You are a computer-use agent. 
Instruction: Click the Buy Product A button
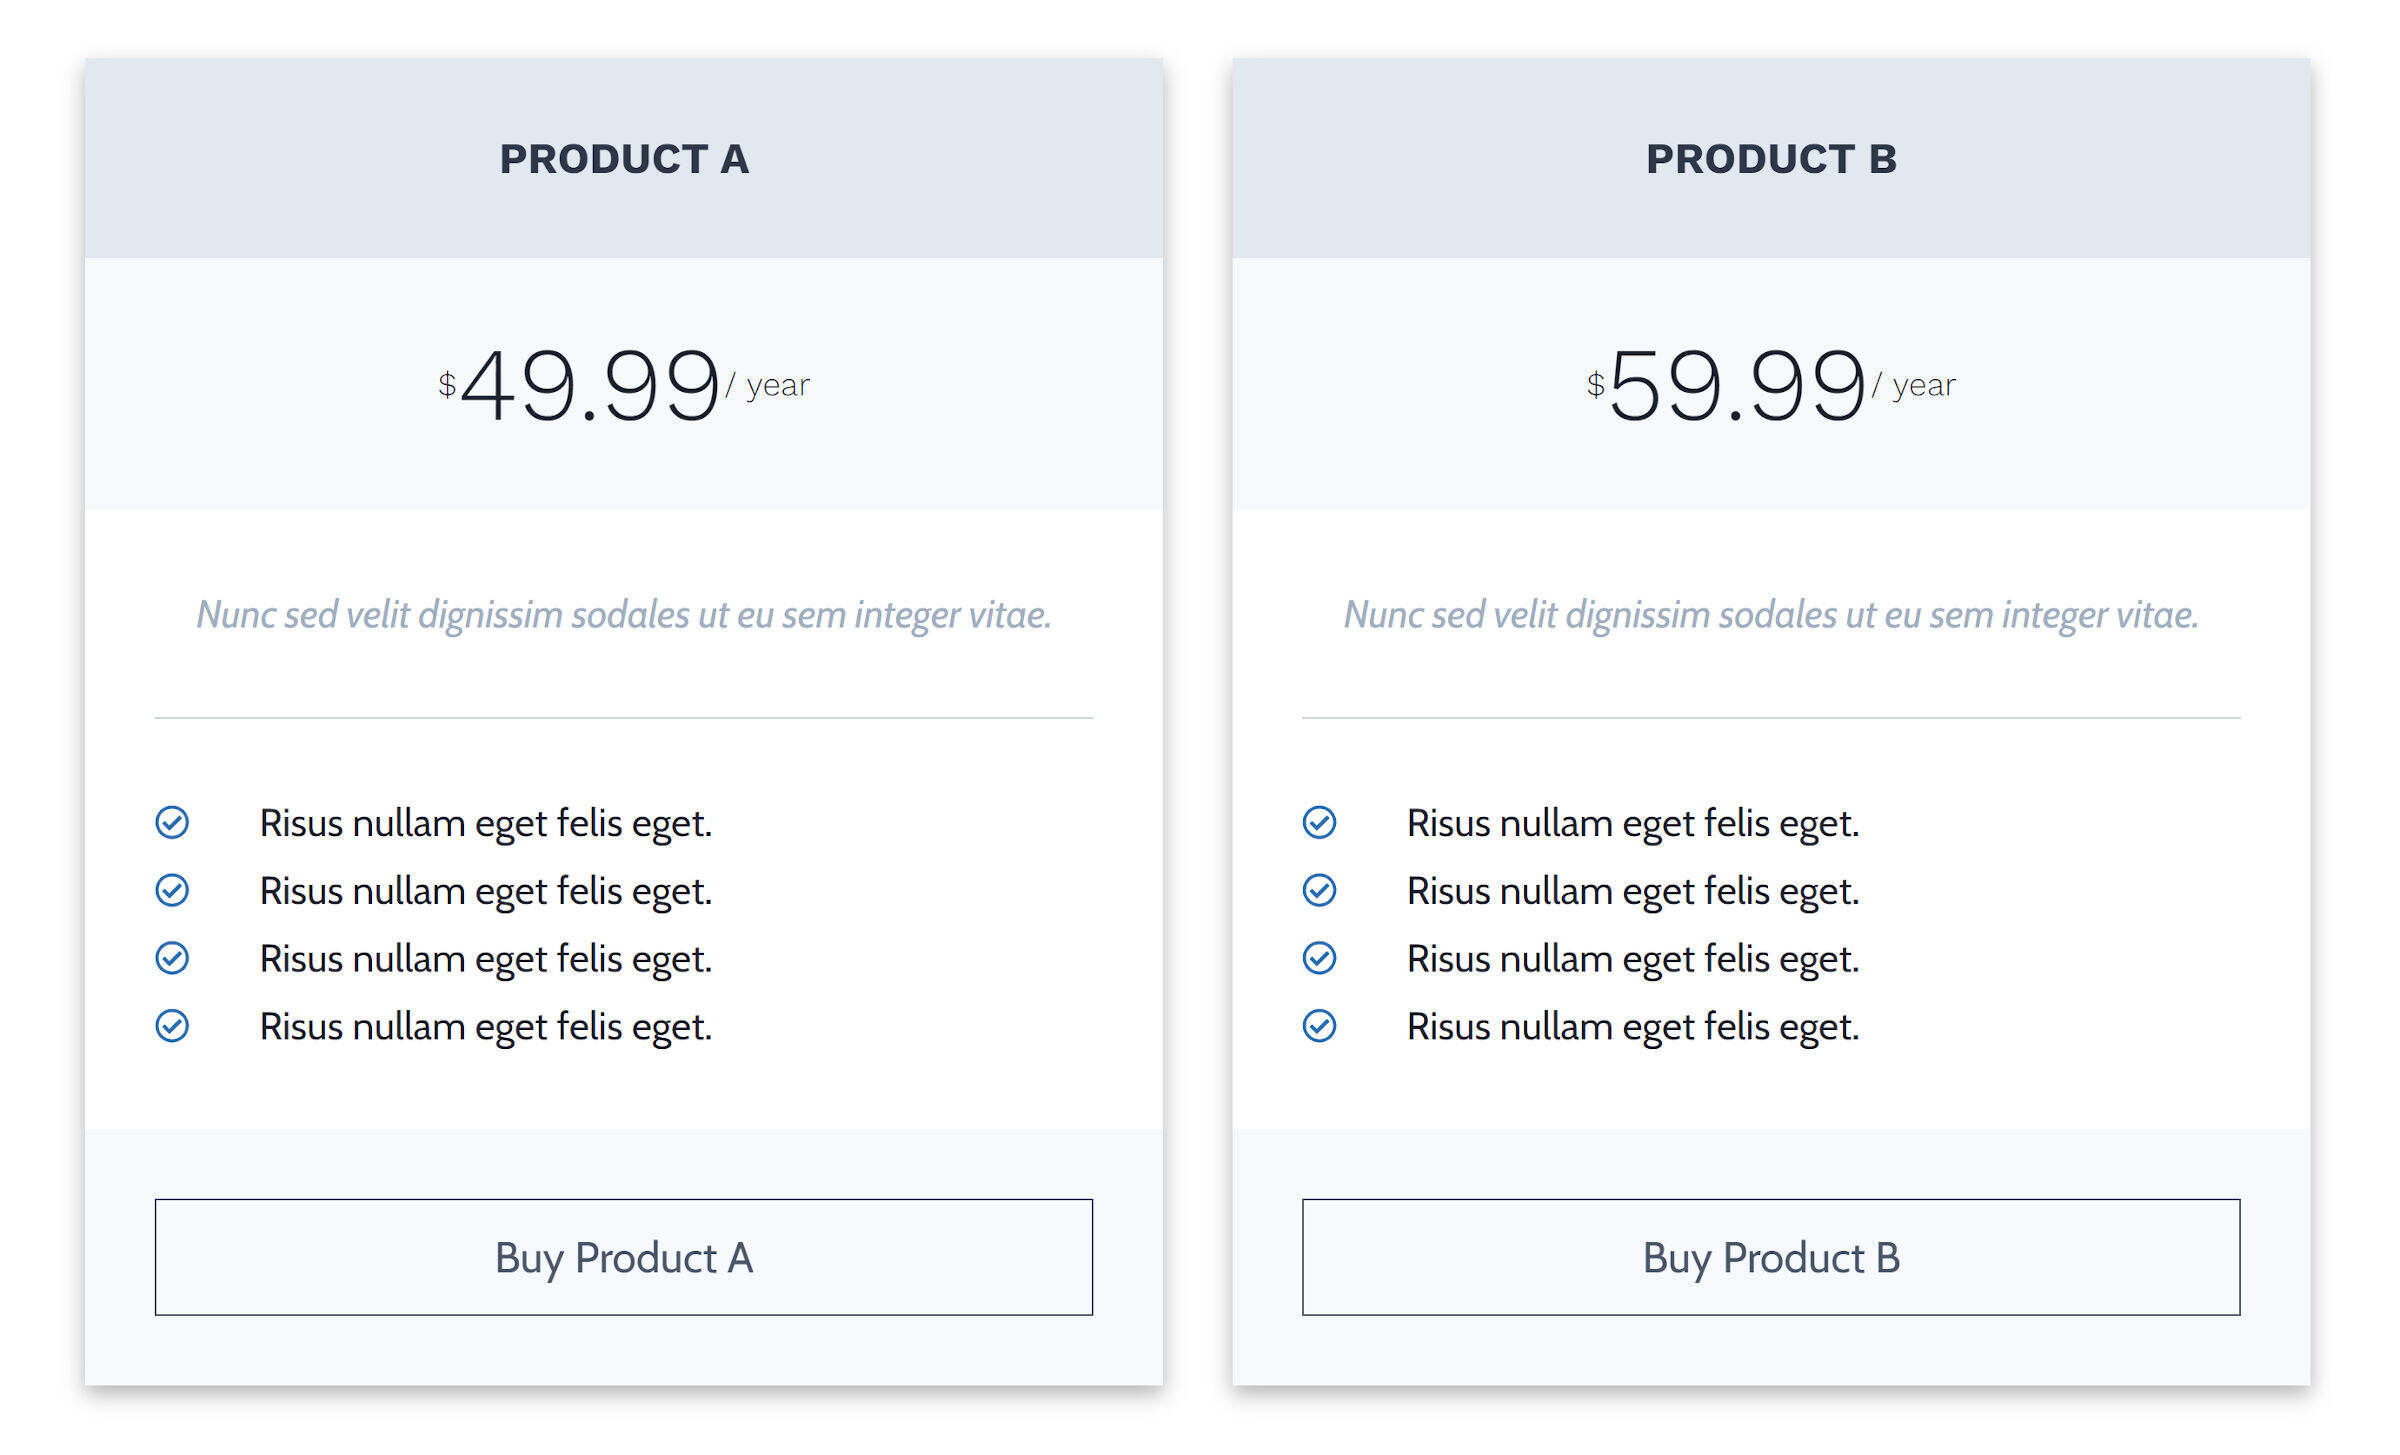pyautogui.click(x=623, y=1257)
